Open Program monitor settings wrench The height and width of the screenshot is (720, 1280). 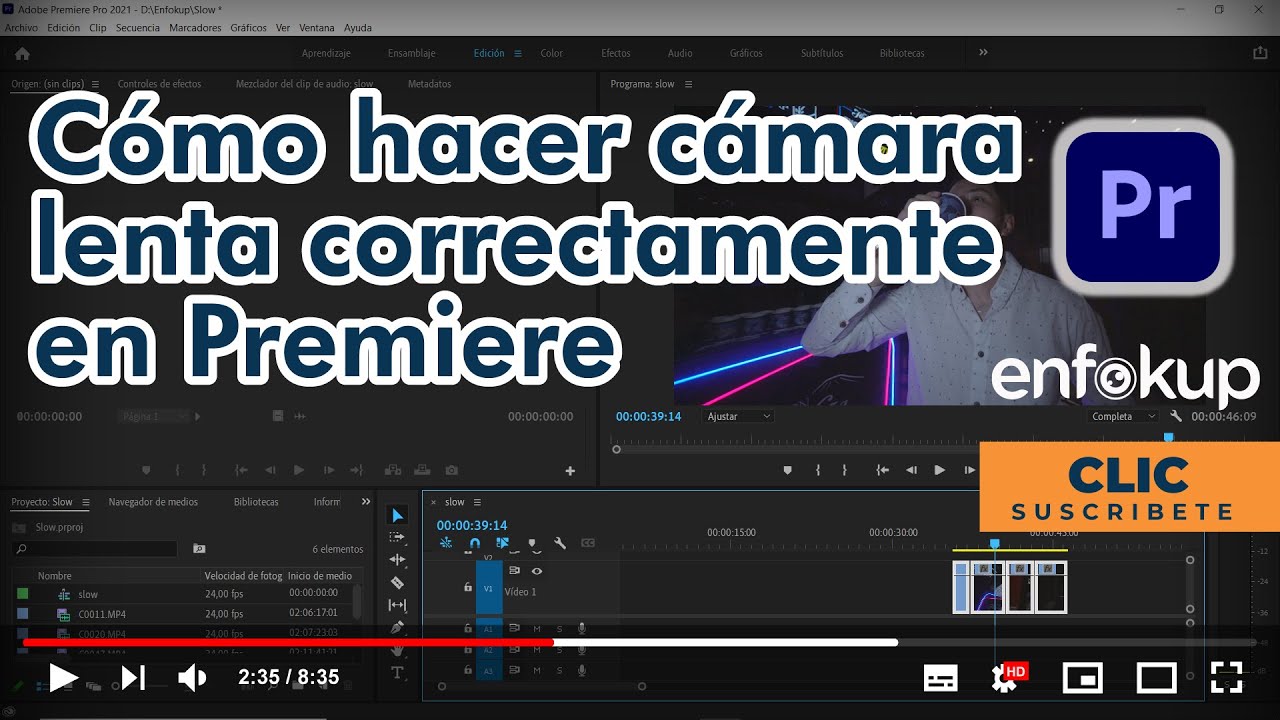coord(1176,416)
